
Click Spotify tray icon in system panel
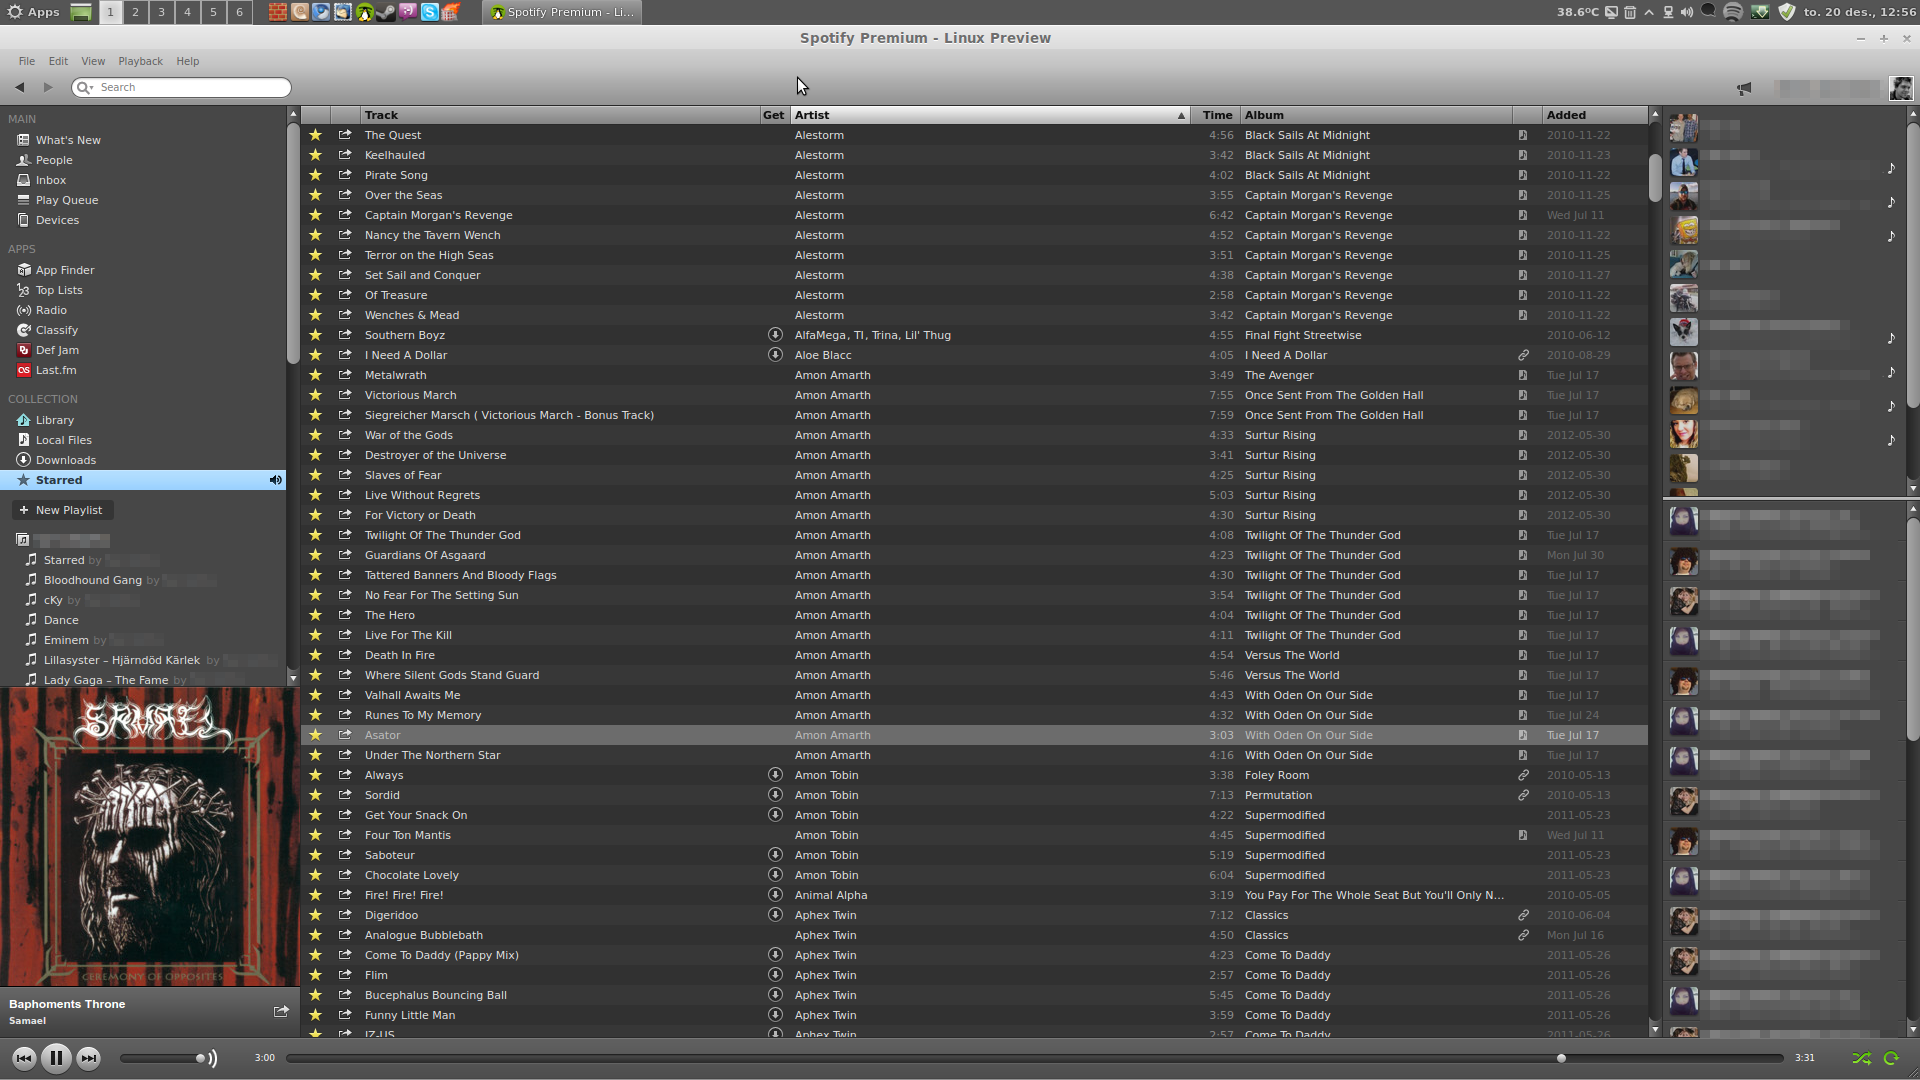click(1733, 12)
